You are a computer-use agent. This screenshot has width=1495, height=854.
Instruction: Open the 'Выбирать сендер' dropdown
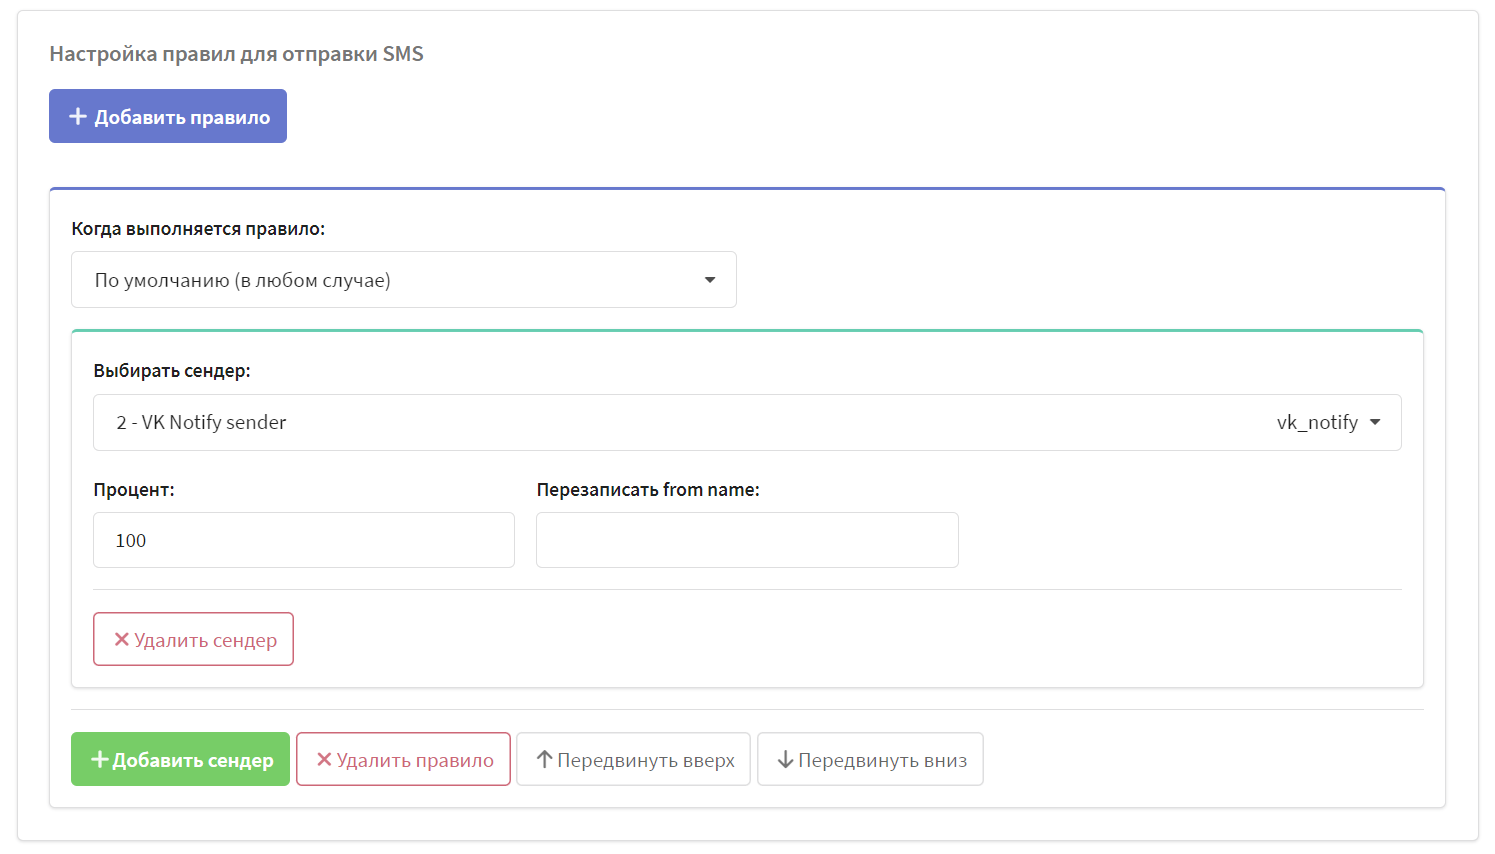point(747,422)
